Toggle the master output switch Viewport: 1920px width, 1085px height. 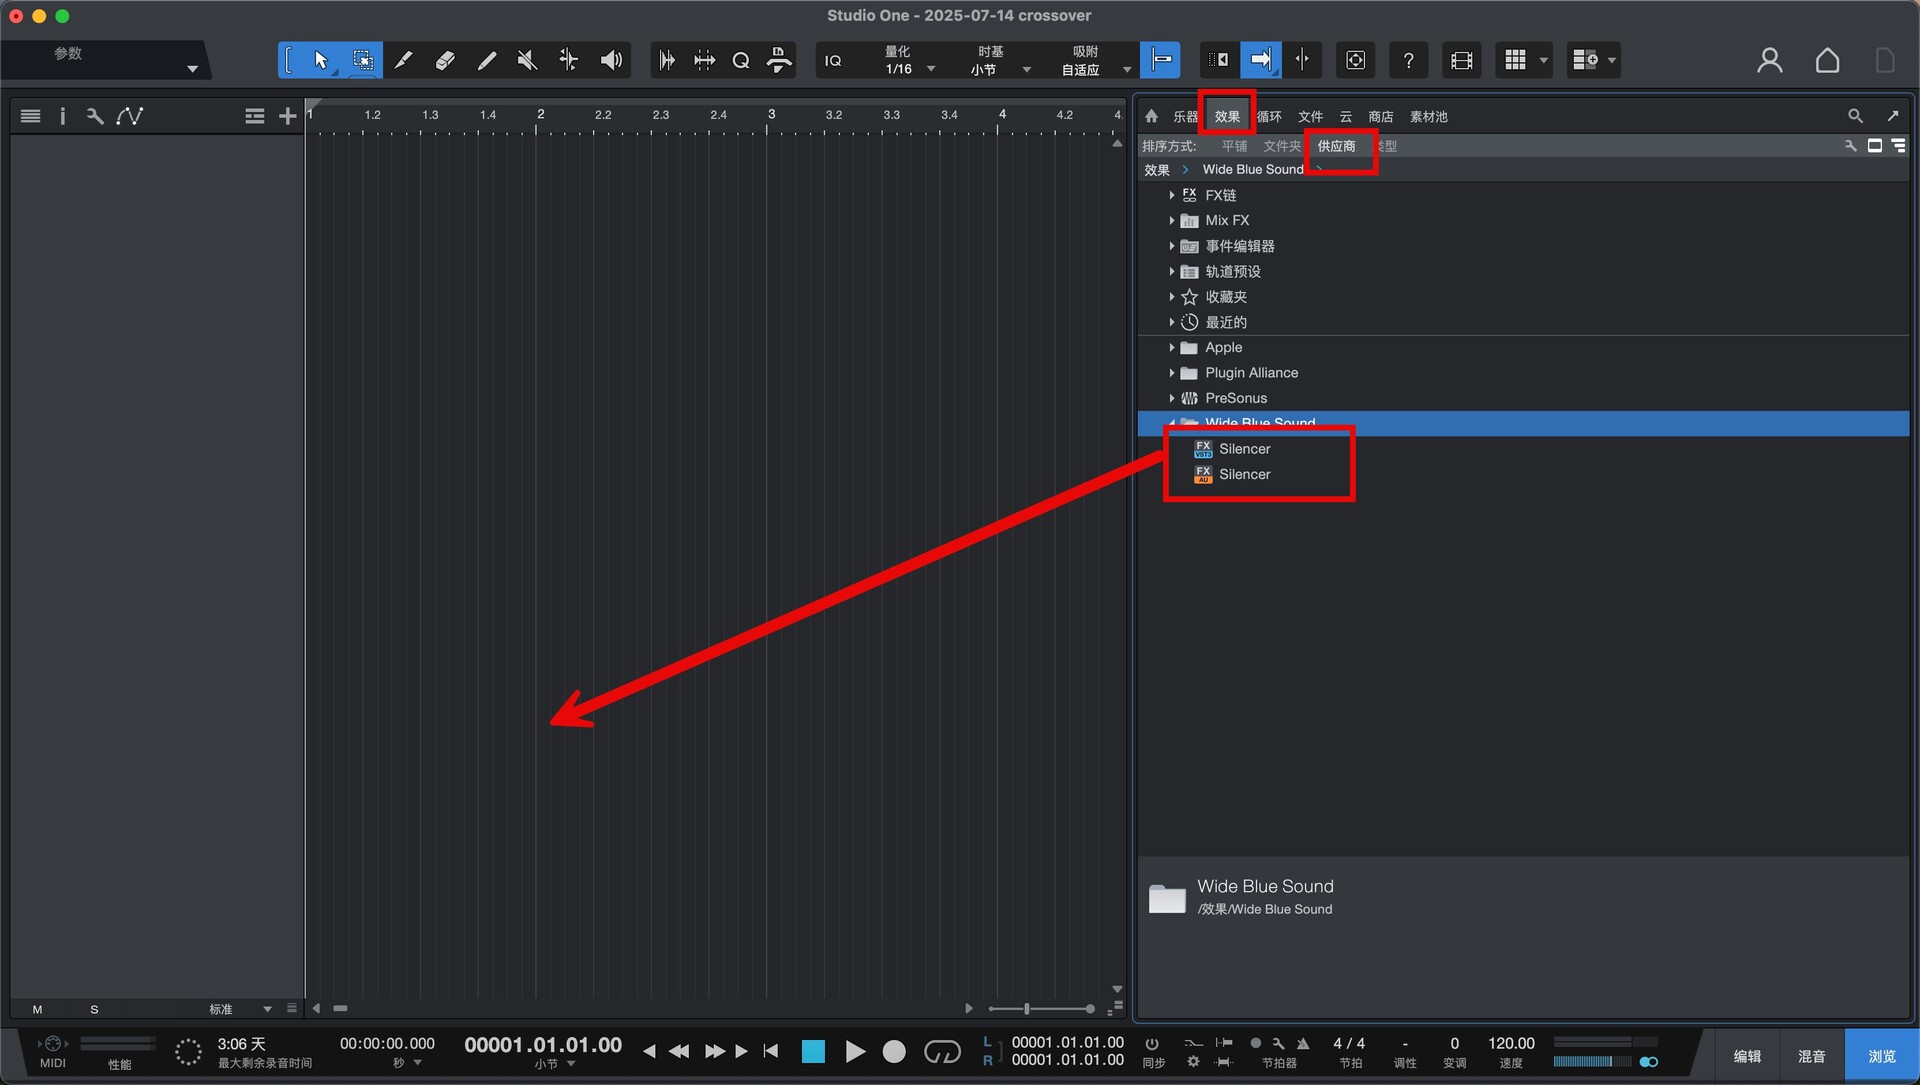click(x=1648, y=1062)
